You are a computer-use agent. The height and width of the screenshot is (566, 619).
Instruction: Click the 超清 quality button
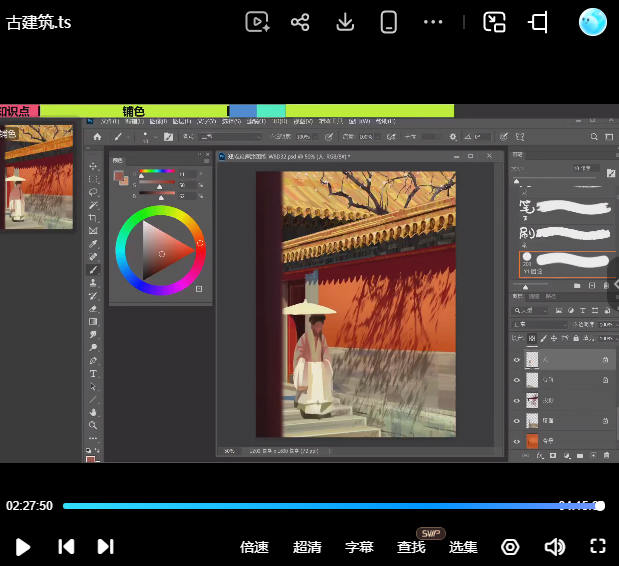click(x=307, y=547)
